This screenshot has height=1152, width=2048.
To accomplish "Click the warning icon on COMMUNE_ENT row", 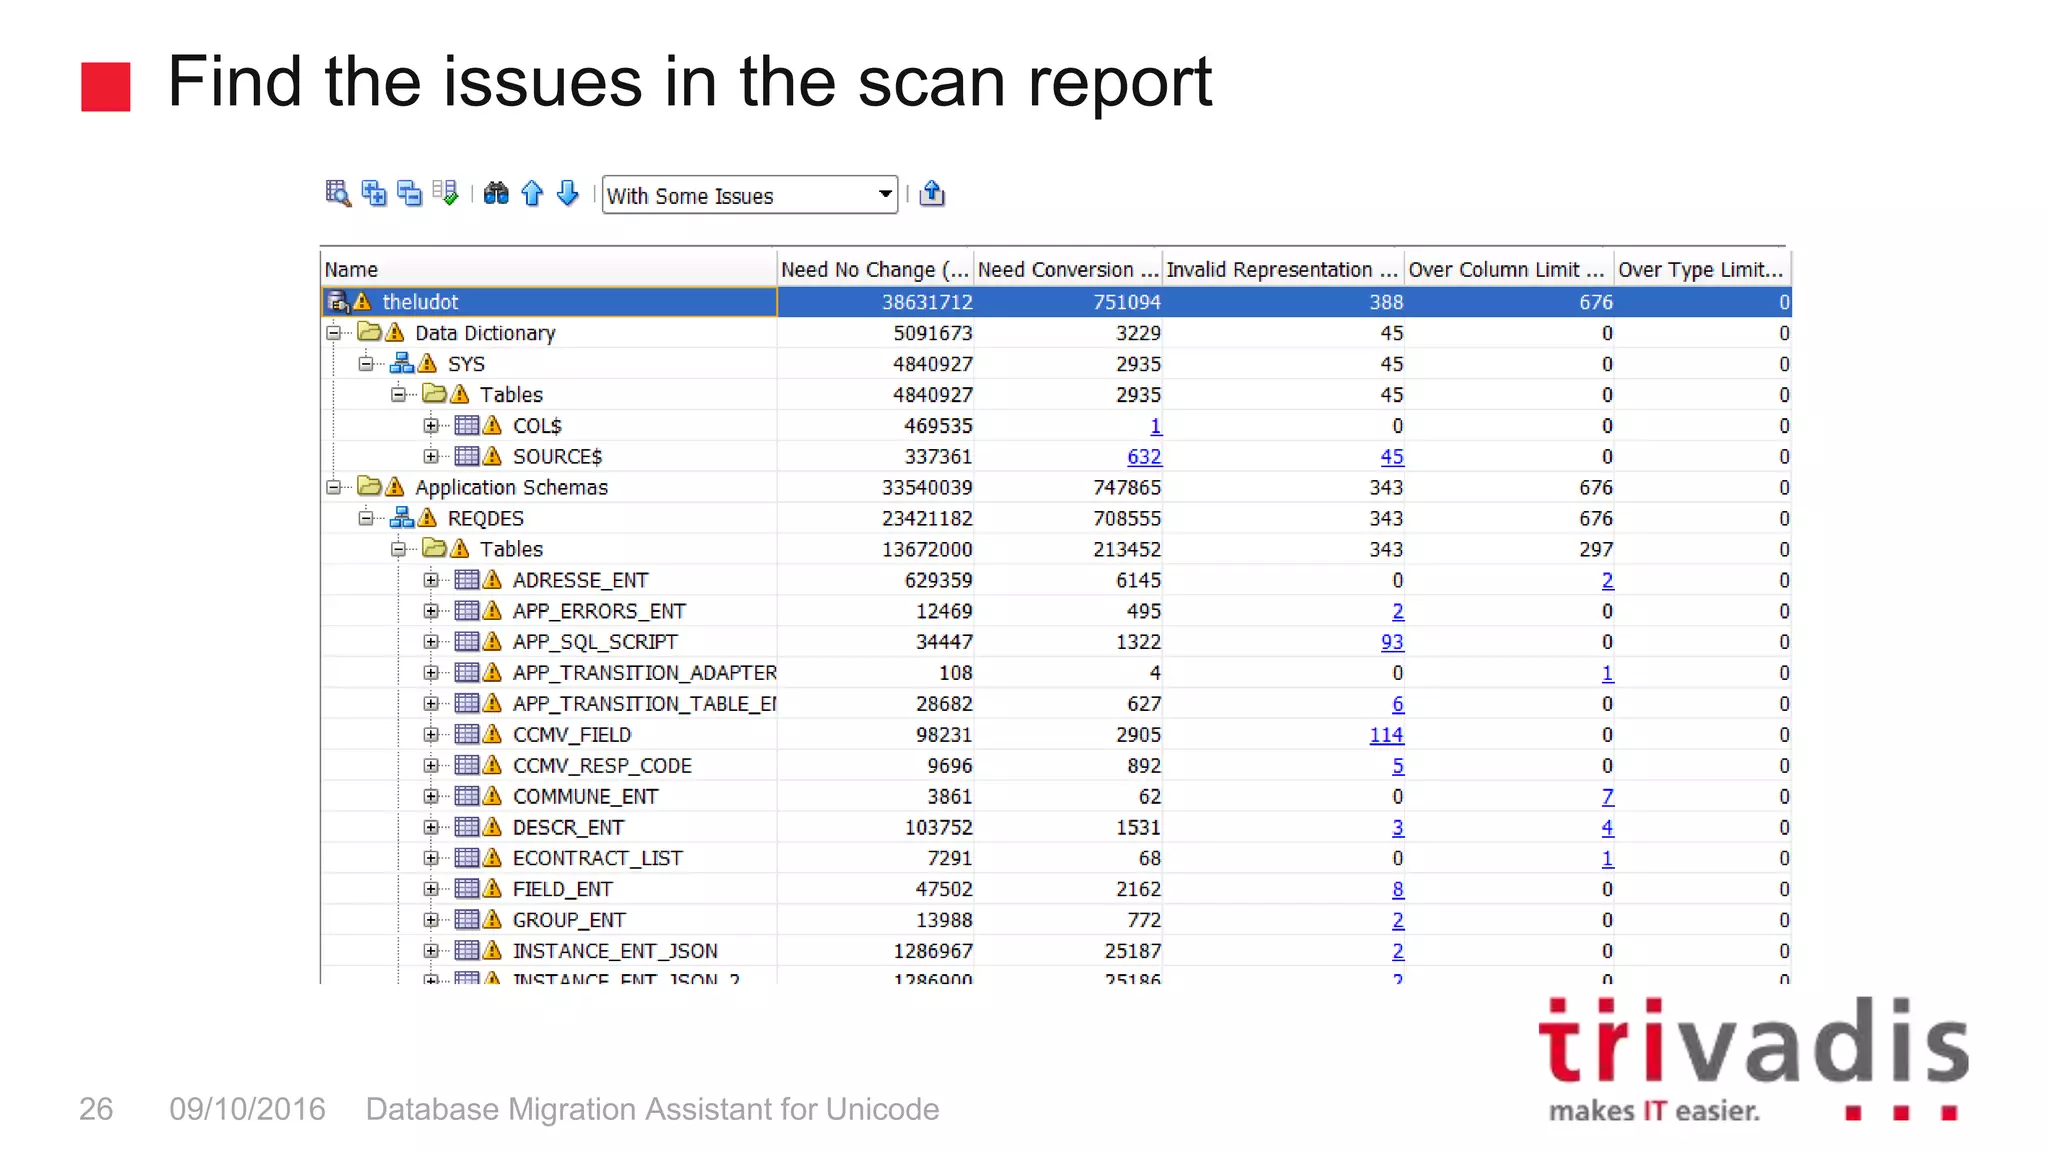I will click(x=492, y=796).
